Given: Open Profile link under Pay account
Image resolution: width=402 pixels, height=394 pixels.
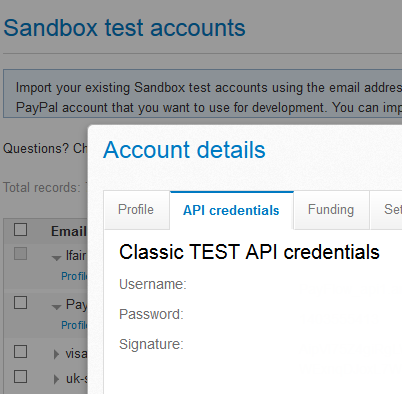Looking at the screenshot, I should click(x=74, y=325).
